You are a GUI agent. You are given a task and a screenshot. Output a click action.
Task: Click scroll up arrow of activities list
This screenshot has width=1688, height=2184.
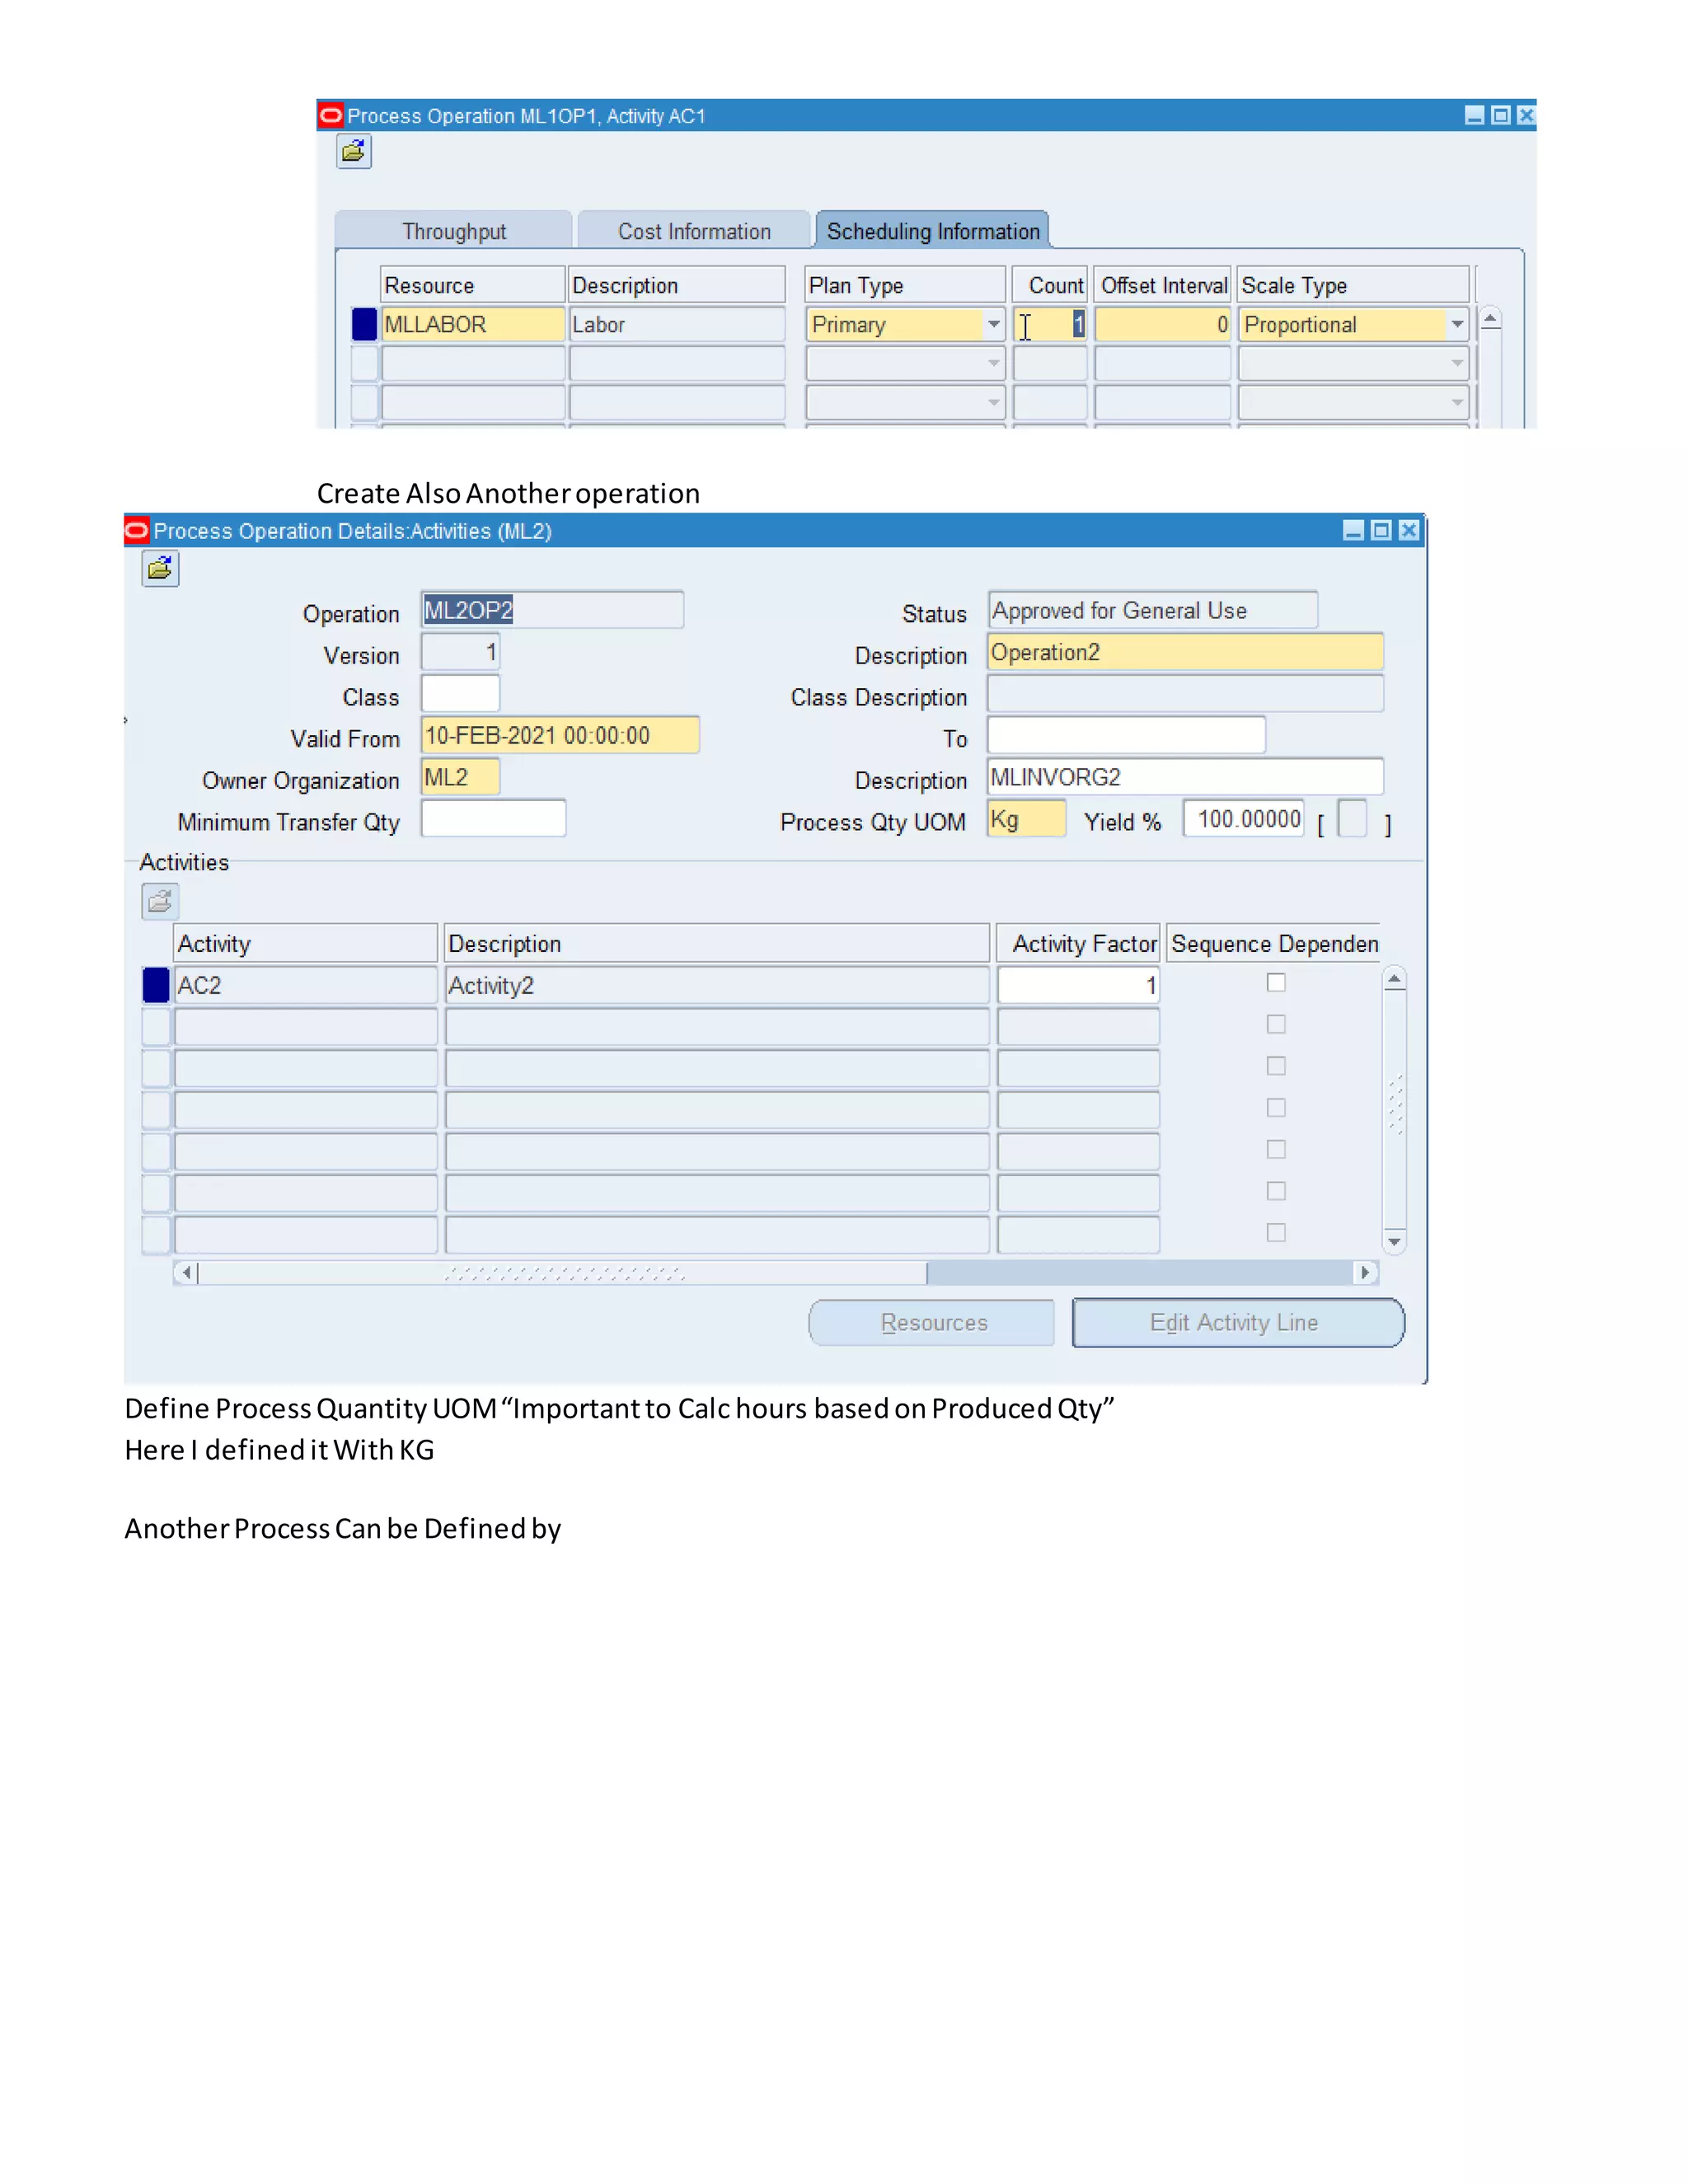pos(1394,980)
